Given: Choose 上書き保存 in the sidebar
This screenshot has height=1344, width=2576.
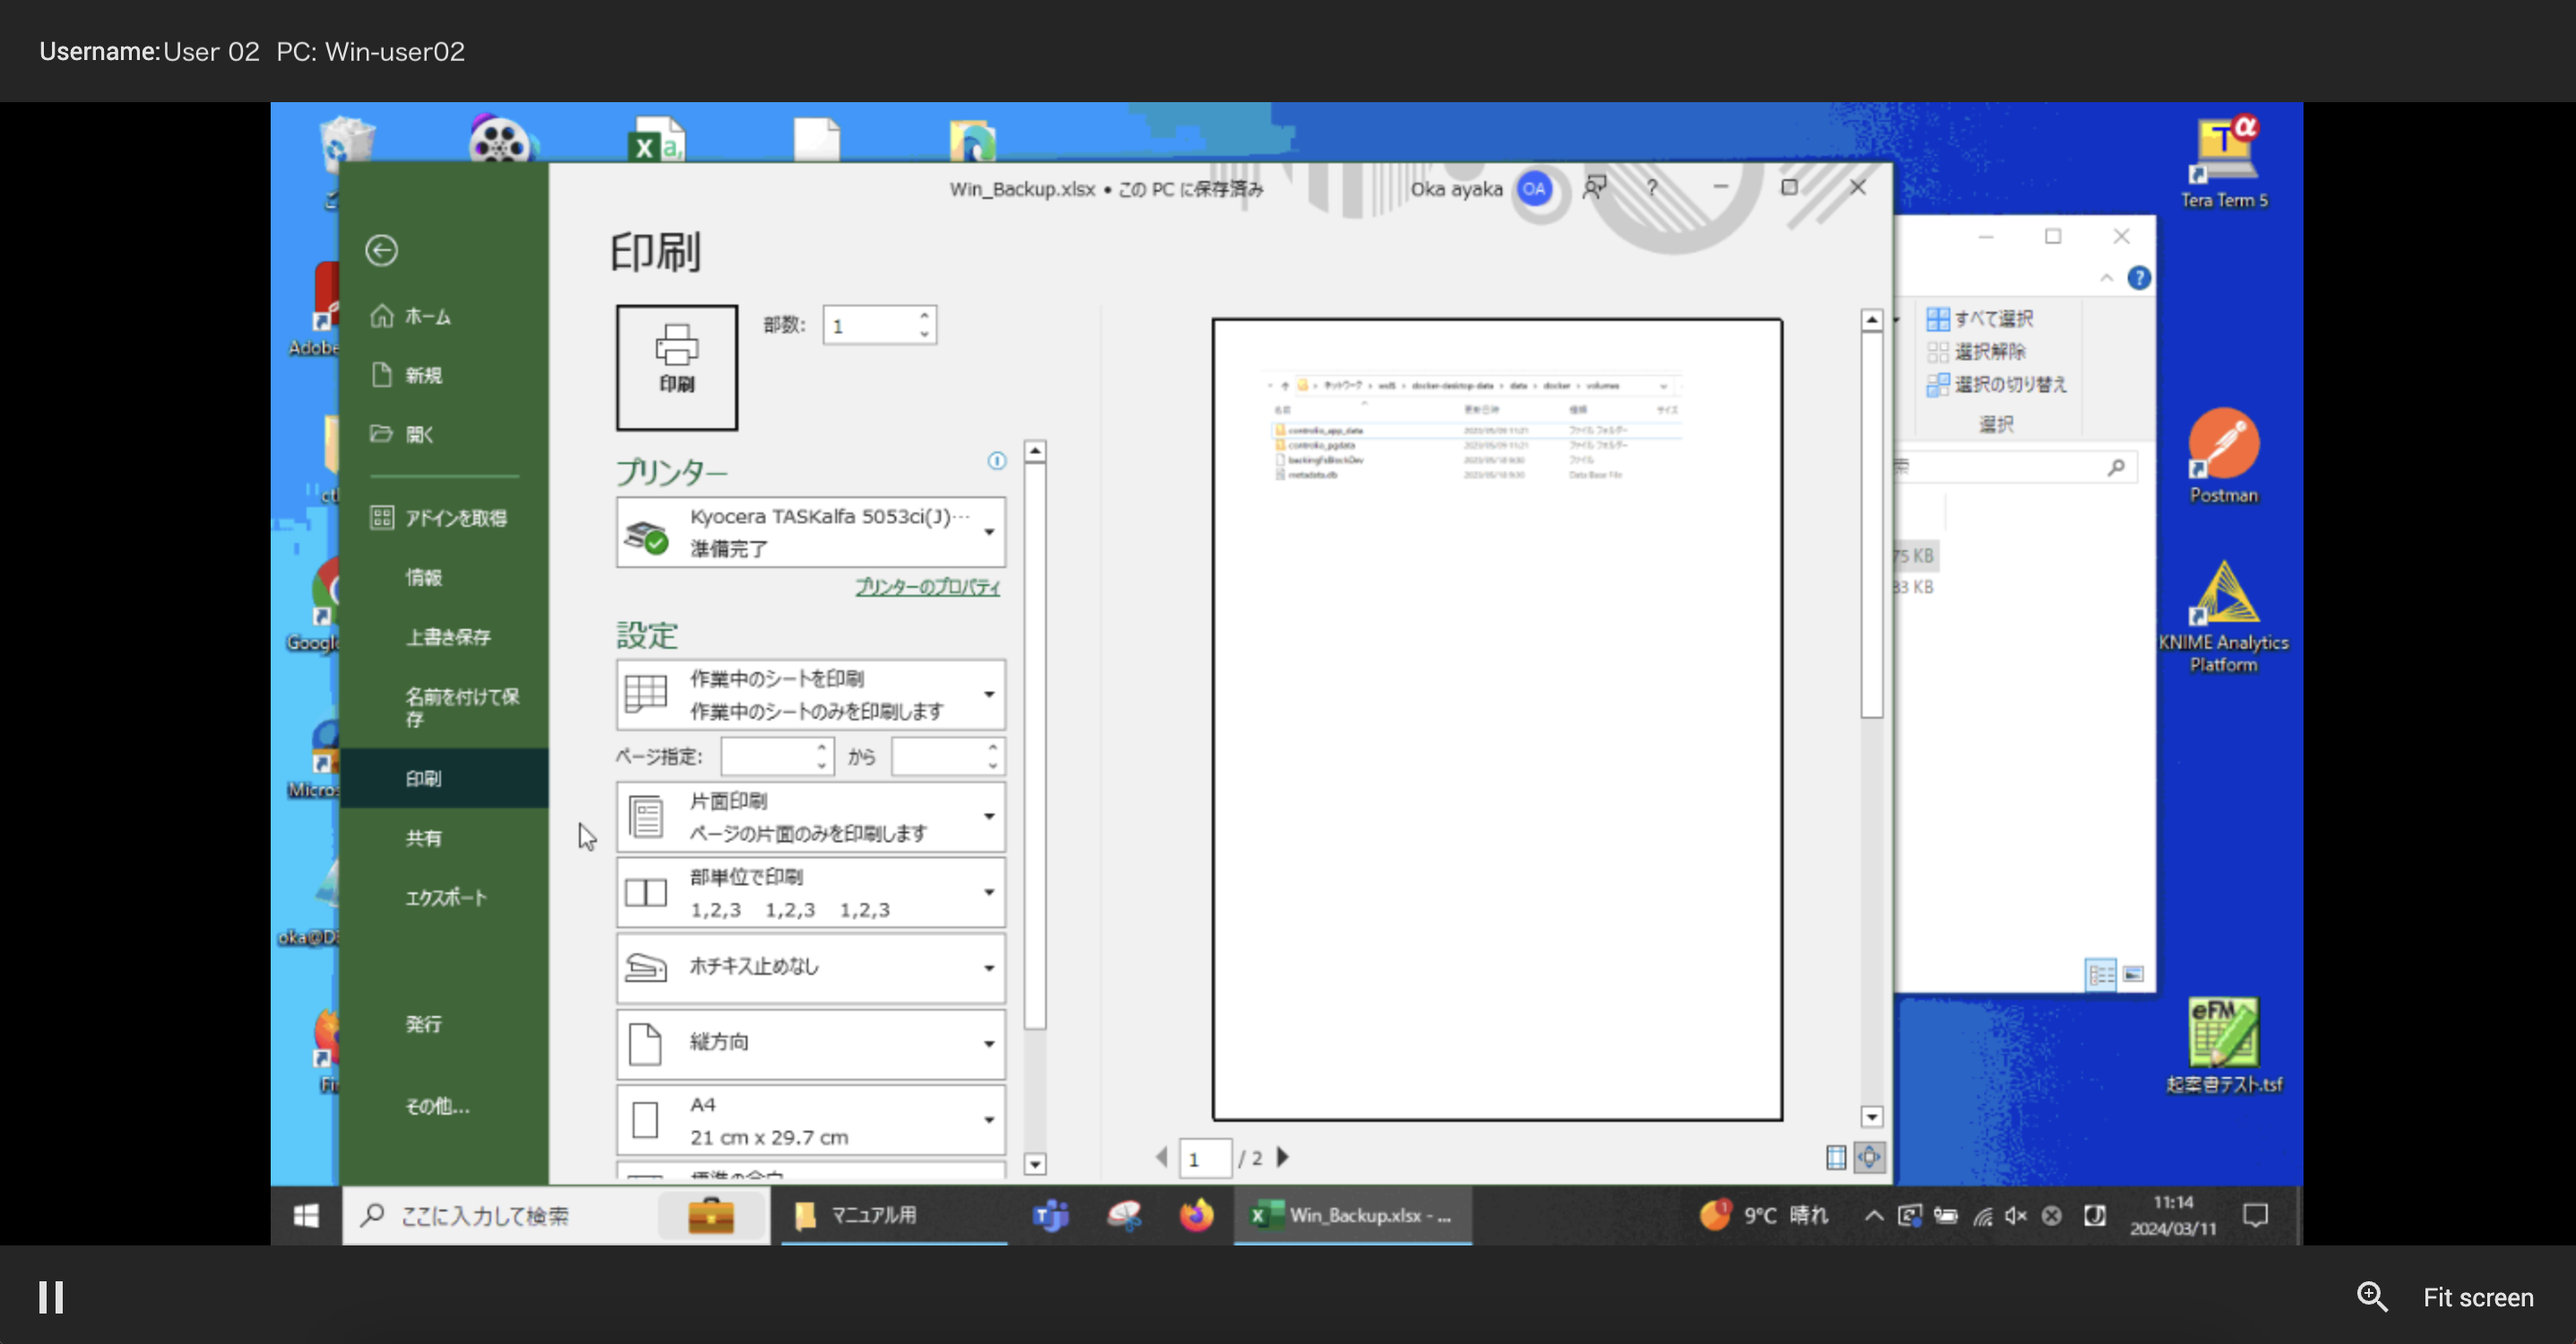Looking at the screenshot, I should tap(447, 636).
